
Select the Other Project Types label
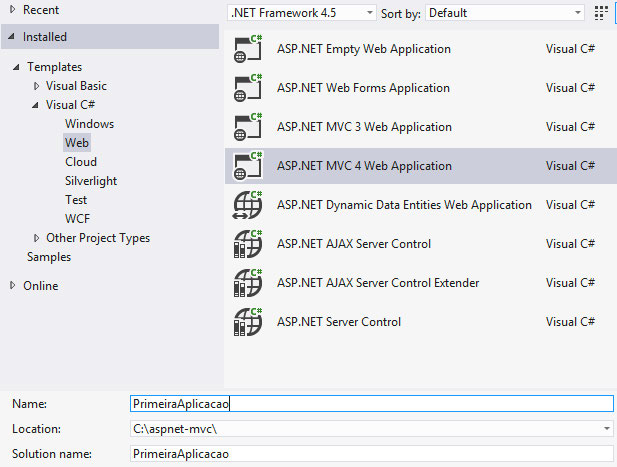coord(98,238)
